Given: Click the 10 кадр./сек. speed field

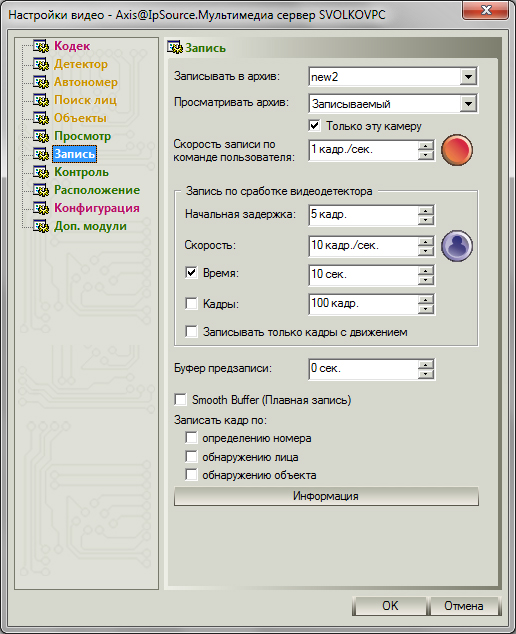Looking at the screenshot, I should 363,246.
